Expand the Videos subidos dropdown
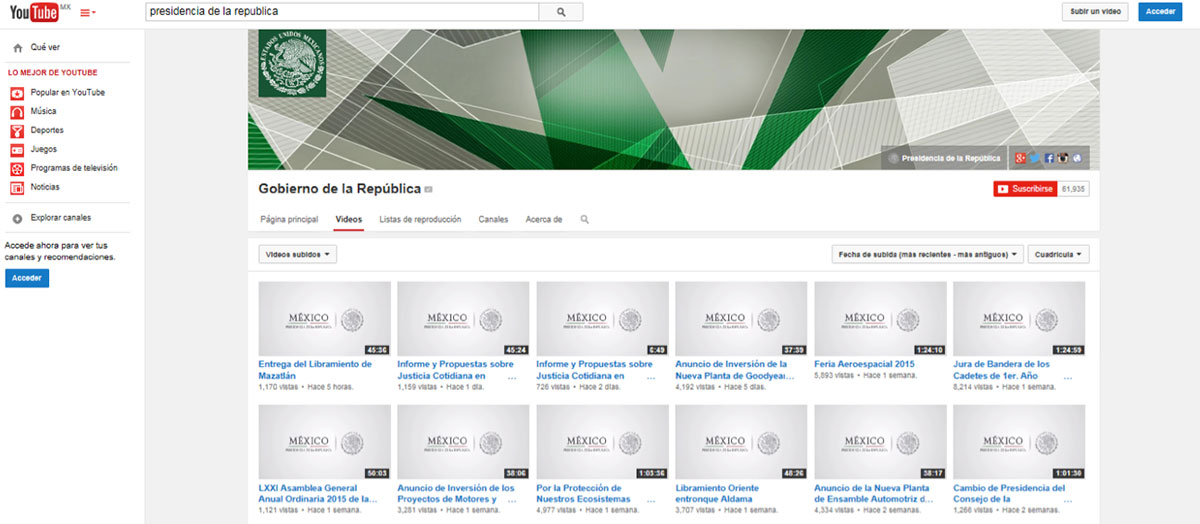This screenshot has height=524, width=1200. pos(297,255)
